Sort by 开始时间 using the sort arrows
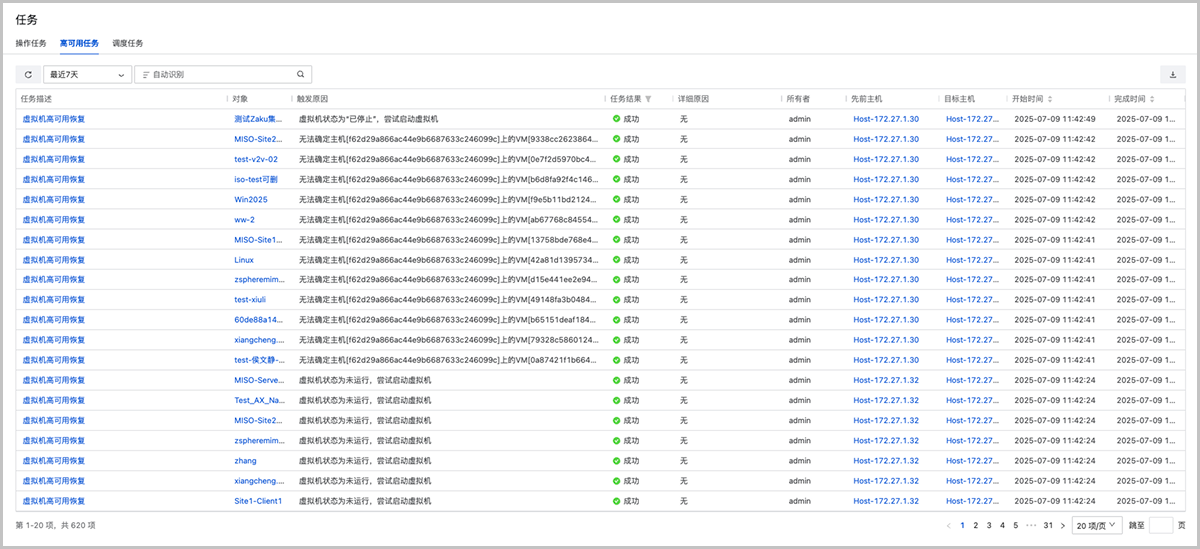This screenshot has height=549, width=1200. pos(1050,99)
